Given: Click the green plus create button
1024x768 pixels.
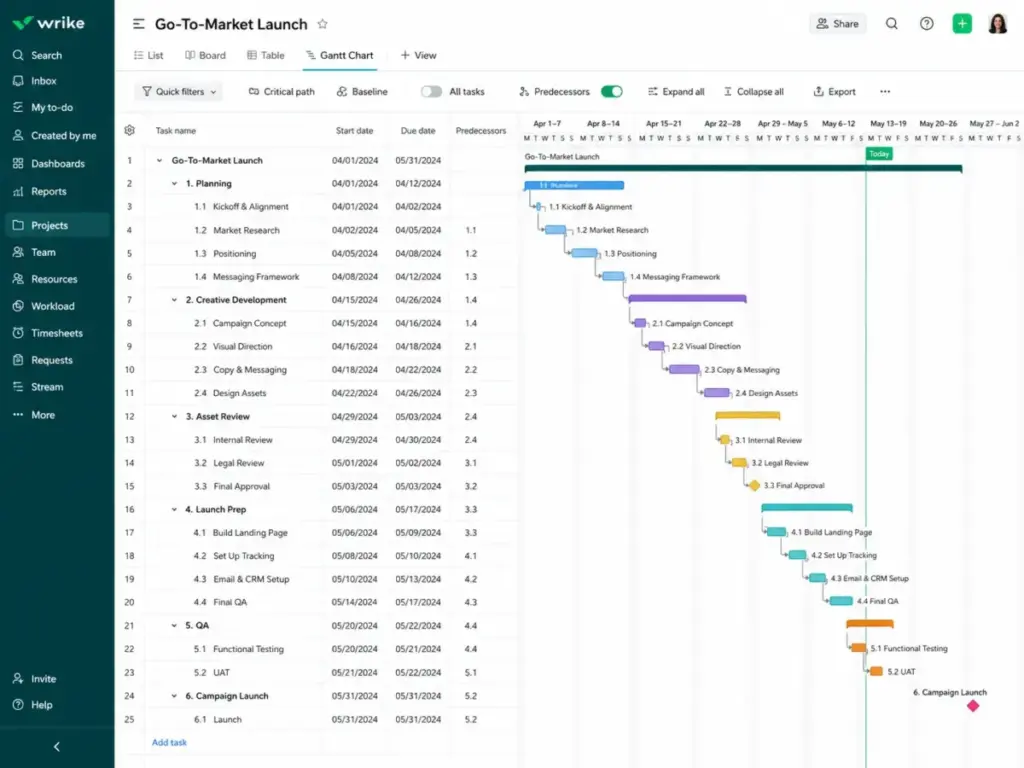Looking at the screenshot, I should point(962,24).
